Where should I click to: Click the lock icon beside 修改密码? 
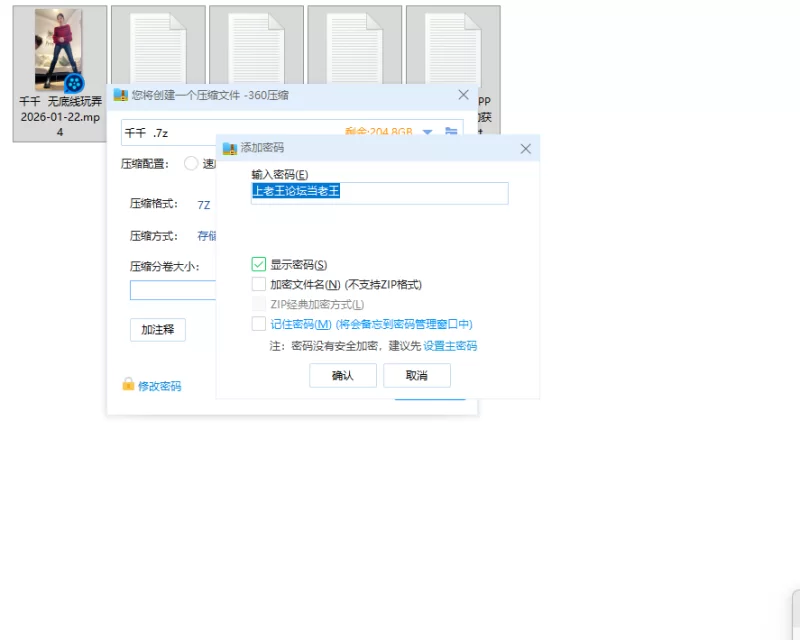click(128, 384)
